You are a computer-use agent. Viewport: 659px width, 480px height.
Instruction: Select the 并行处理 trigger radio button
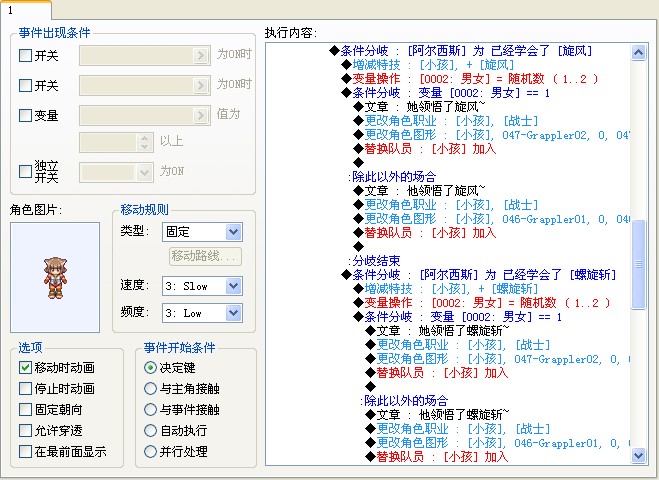click(x=150, y=451)
